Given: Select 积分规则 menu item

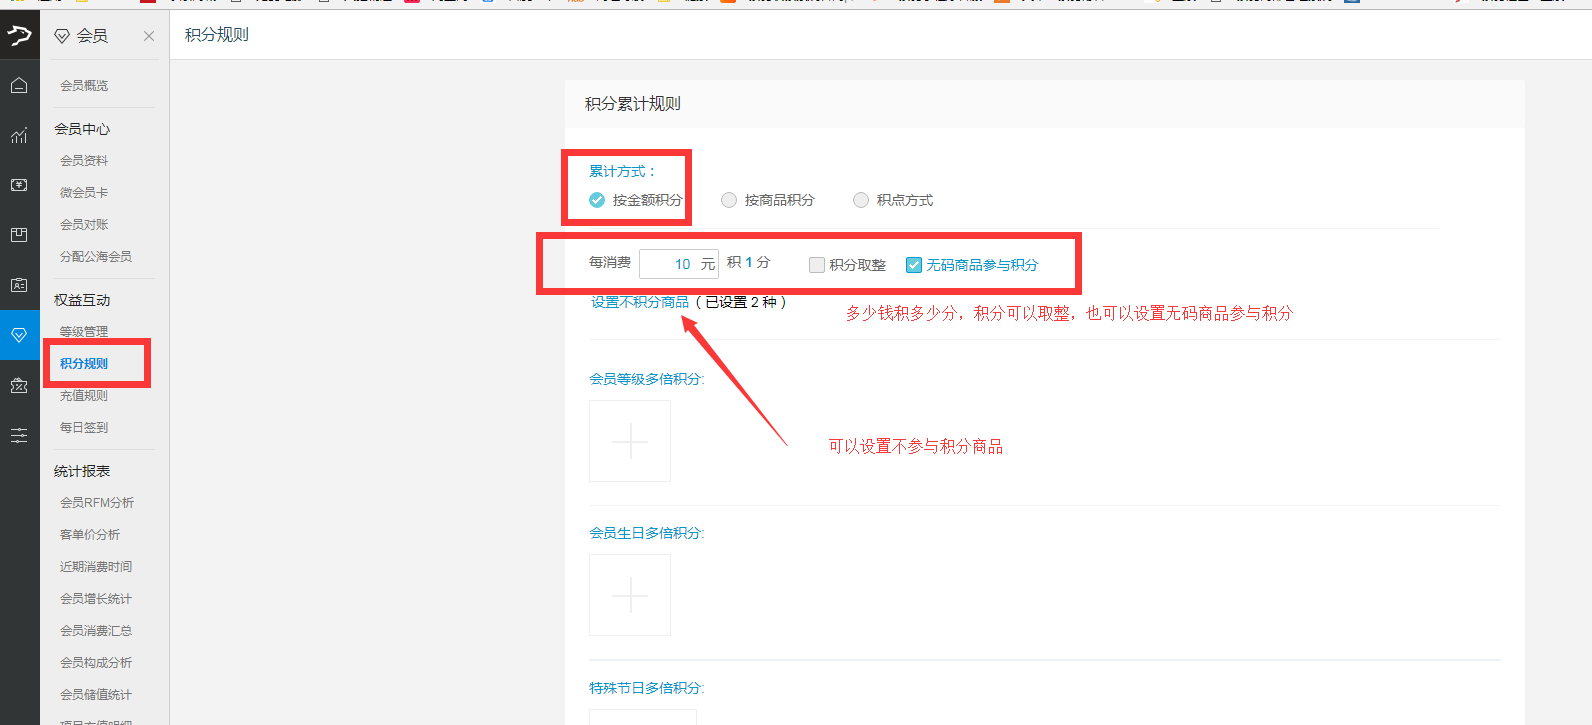Looking at the screenshot, I should click(x=84, y=364).
